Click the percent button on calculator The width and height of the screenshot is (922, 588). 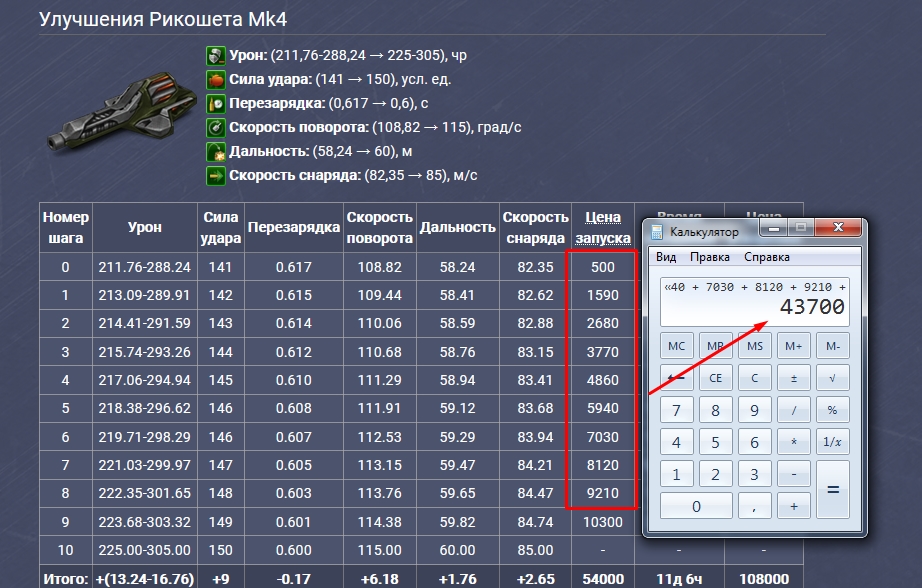tap(833, 410)
